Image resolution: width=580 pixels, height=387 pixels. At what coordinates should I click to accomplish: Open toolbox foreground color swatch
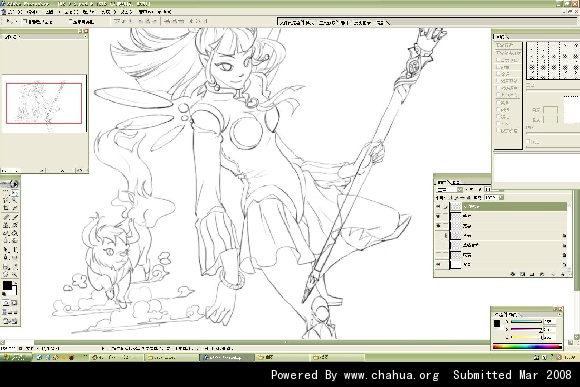point(7,286)
